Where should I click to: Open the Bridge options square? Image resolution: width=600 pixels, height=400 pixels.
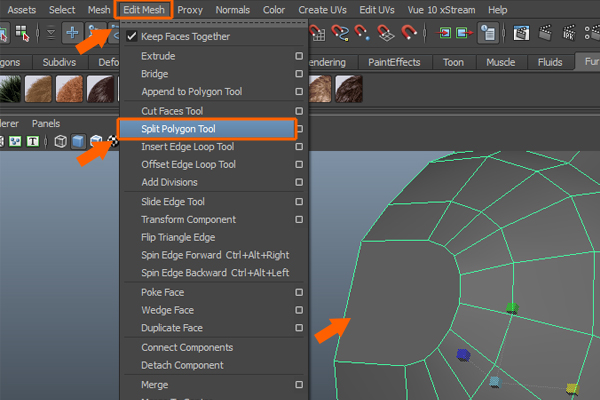click(298, 74)
